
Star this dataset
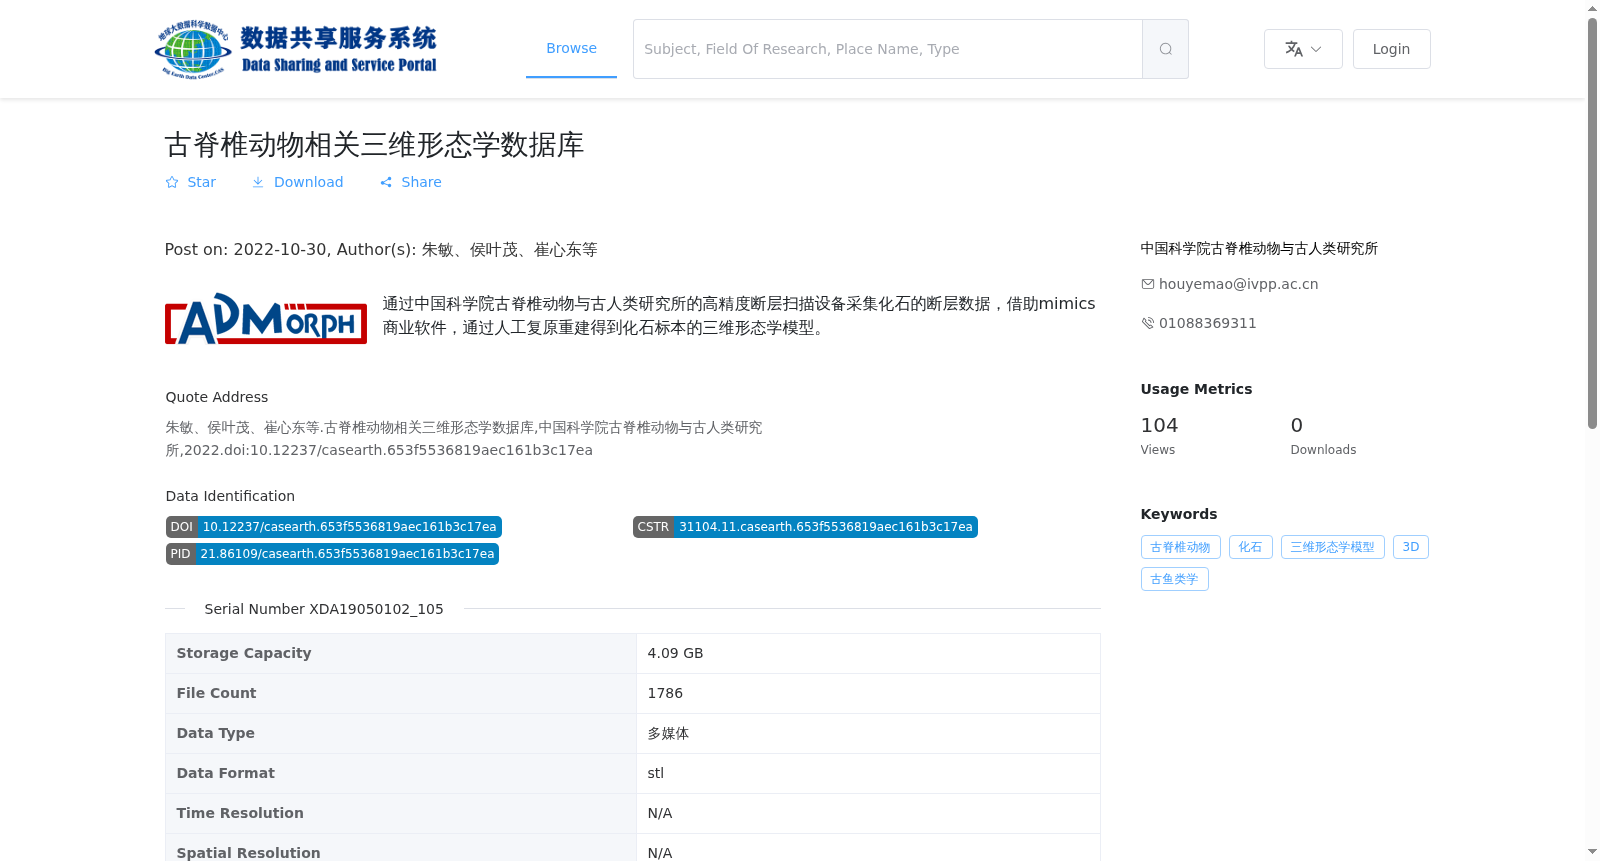click(x=190, y=182)
